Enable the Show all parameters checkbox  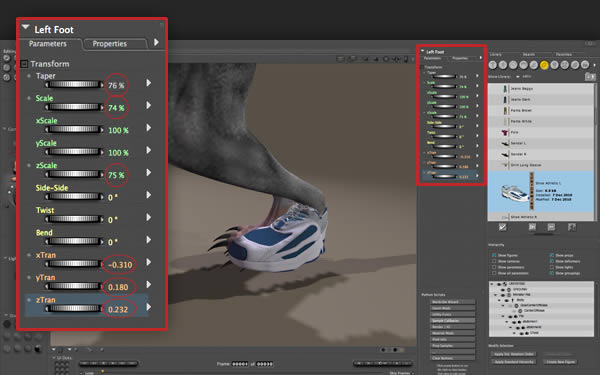point(494,273)
